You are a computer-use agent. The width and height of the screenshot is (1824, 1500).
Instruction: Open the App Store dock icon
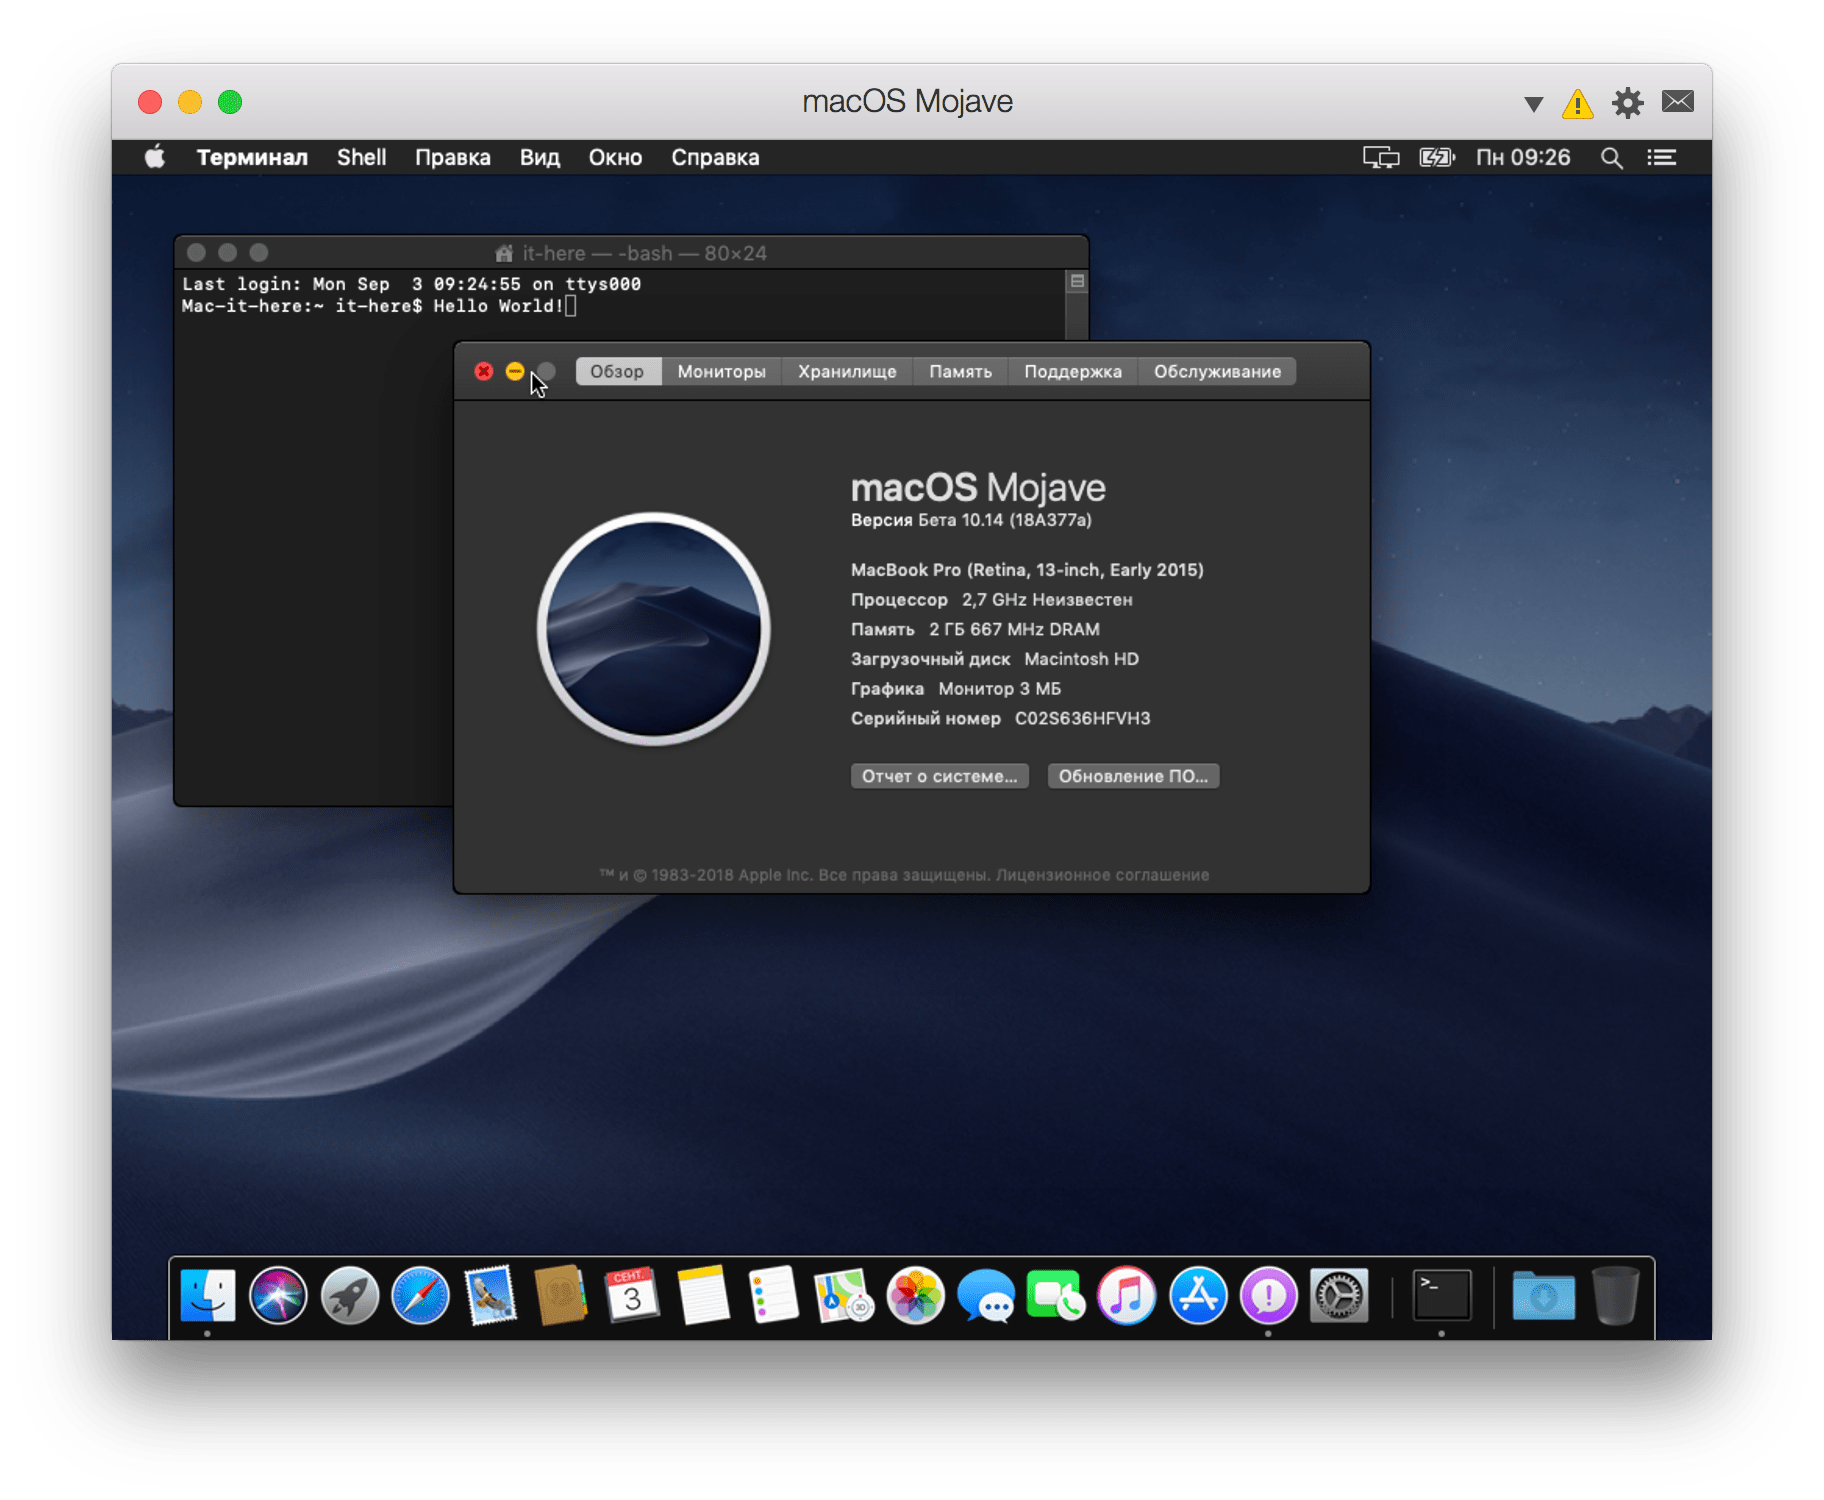1198,1296
